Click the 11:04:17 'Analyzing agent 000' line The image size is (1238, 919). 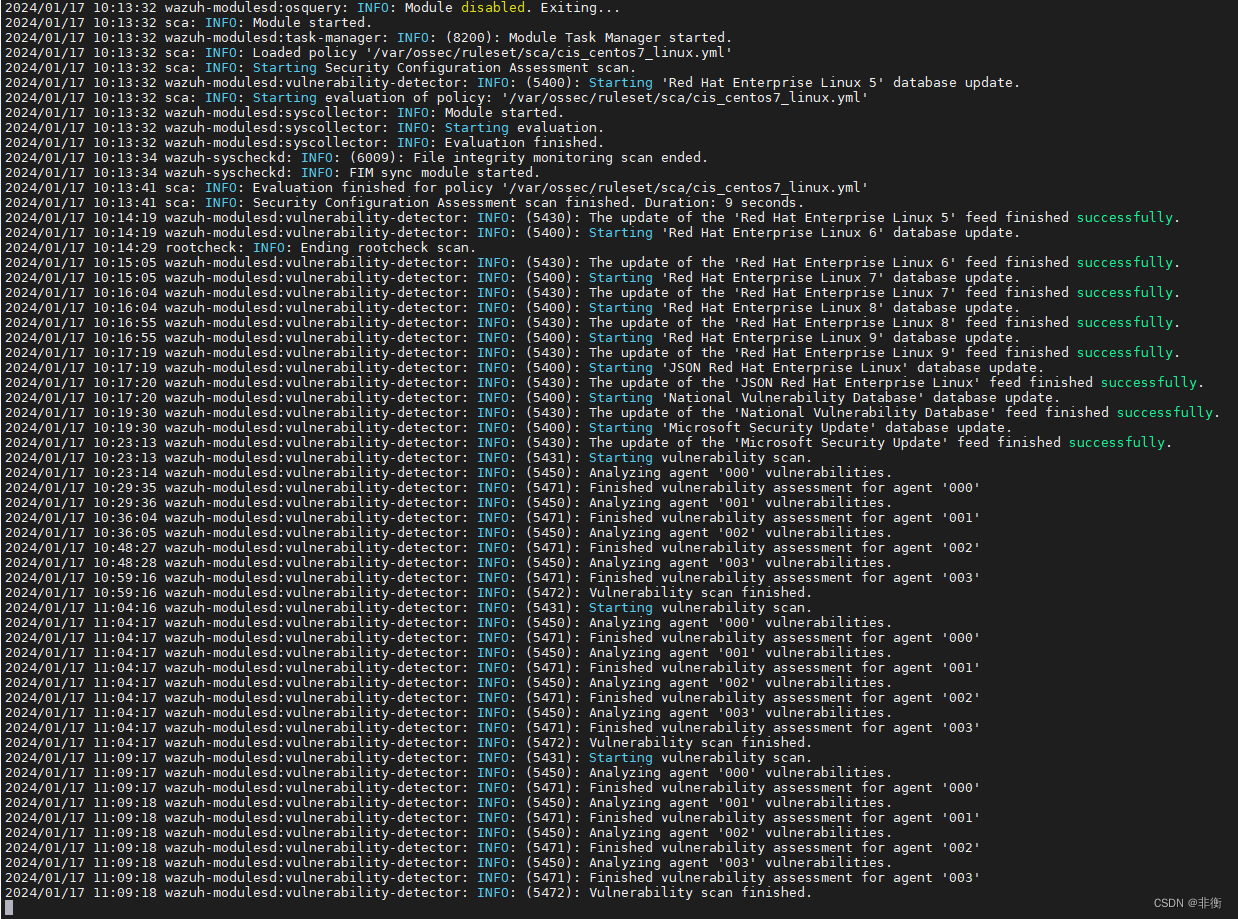[448, 623]
